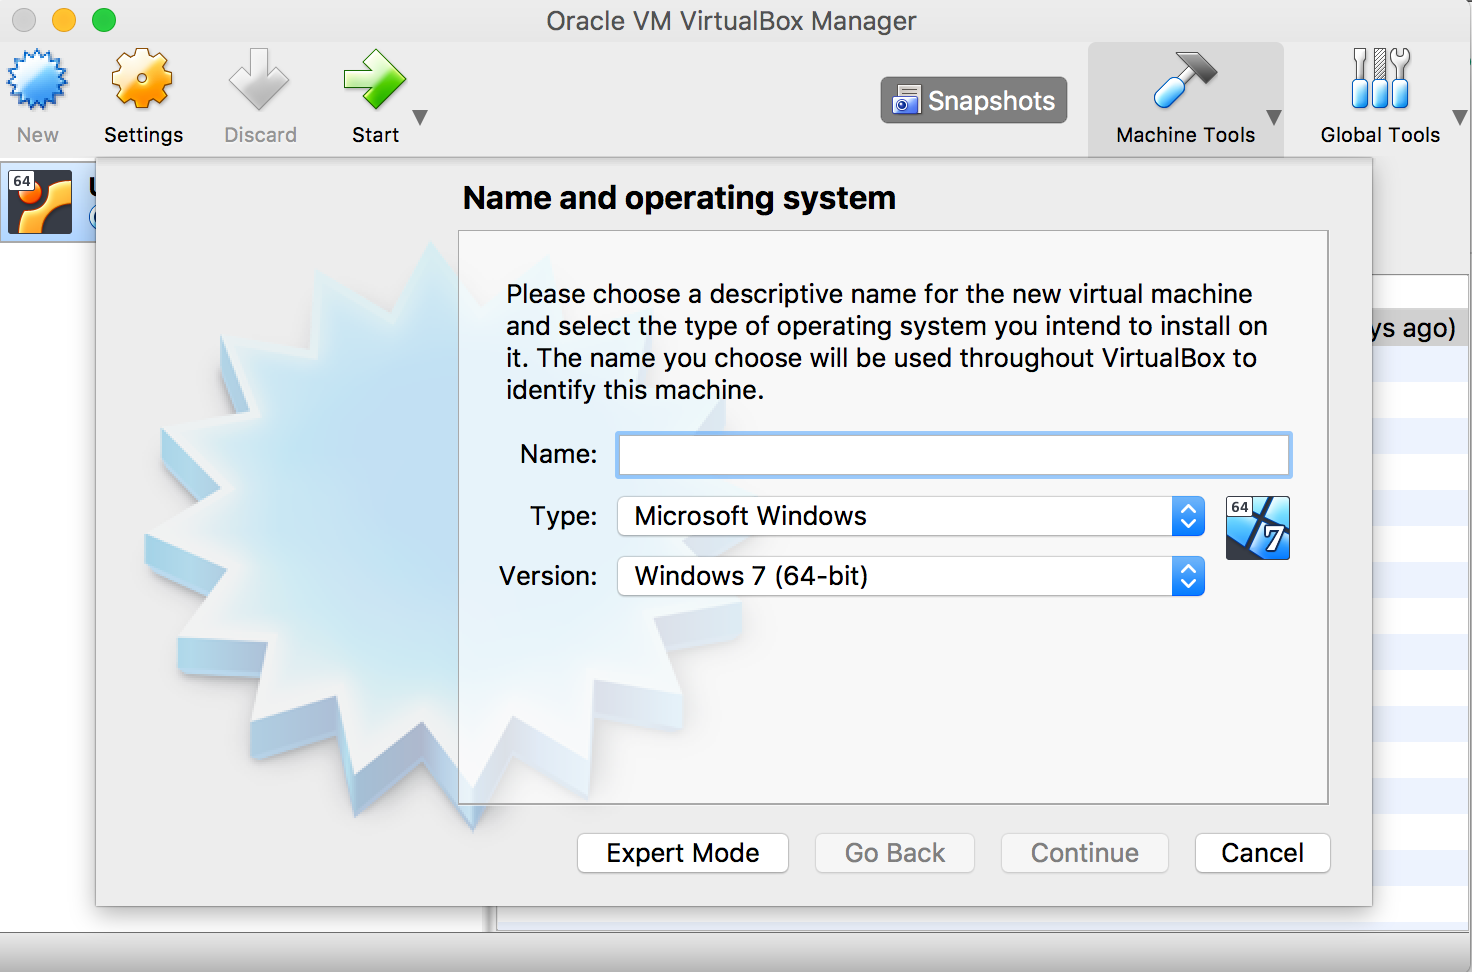Click the Windows 7 64-bit OS icon
This screenshot has height=972, width=1472.
point(1258,528)
